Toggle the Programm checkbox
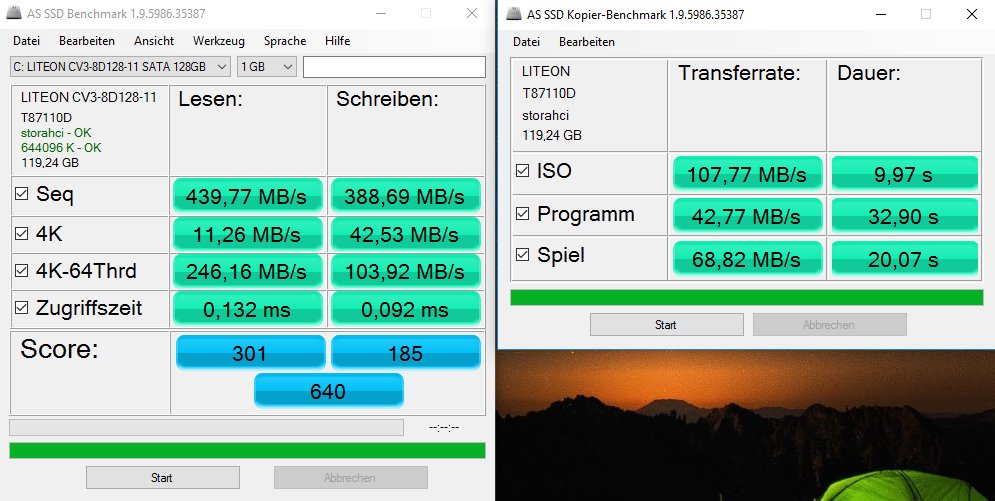995x501 pixels. (522, 214)
